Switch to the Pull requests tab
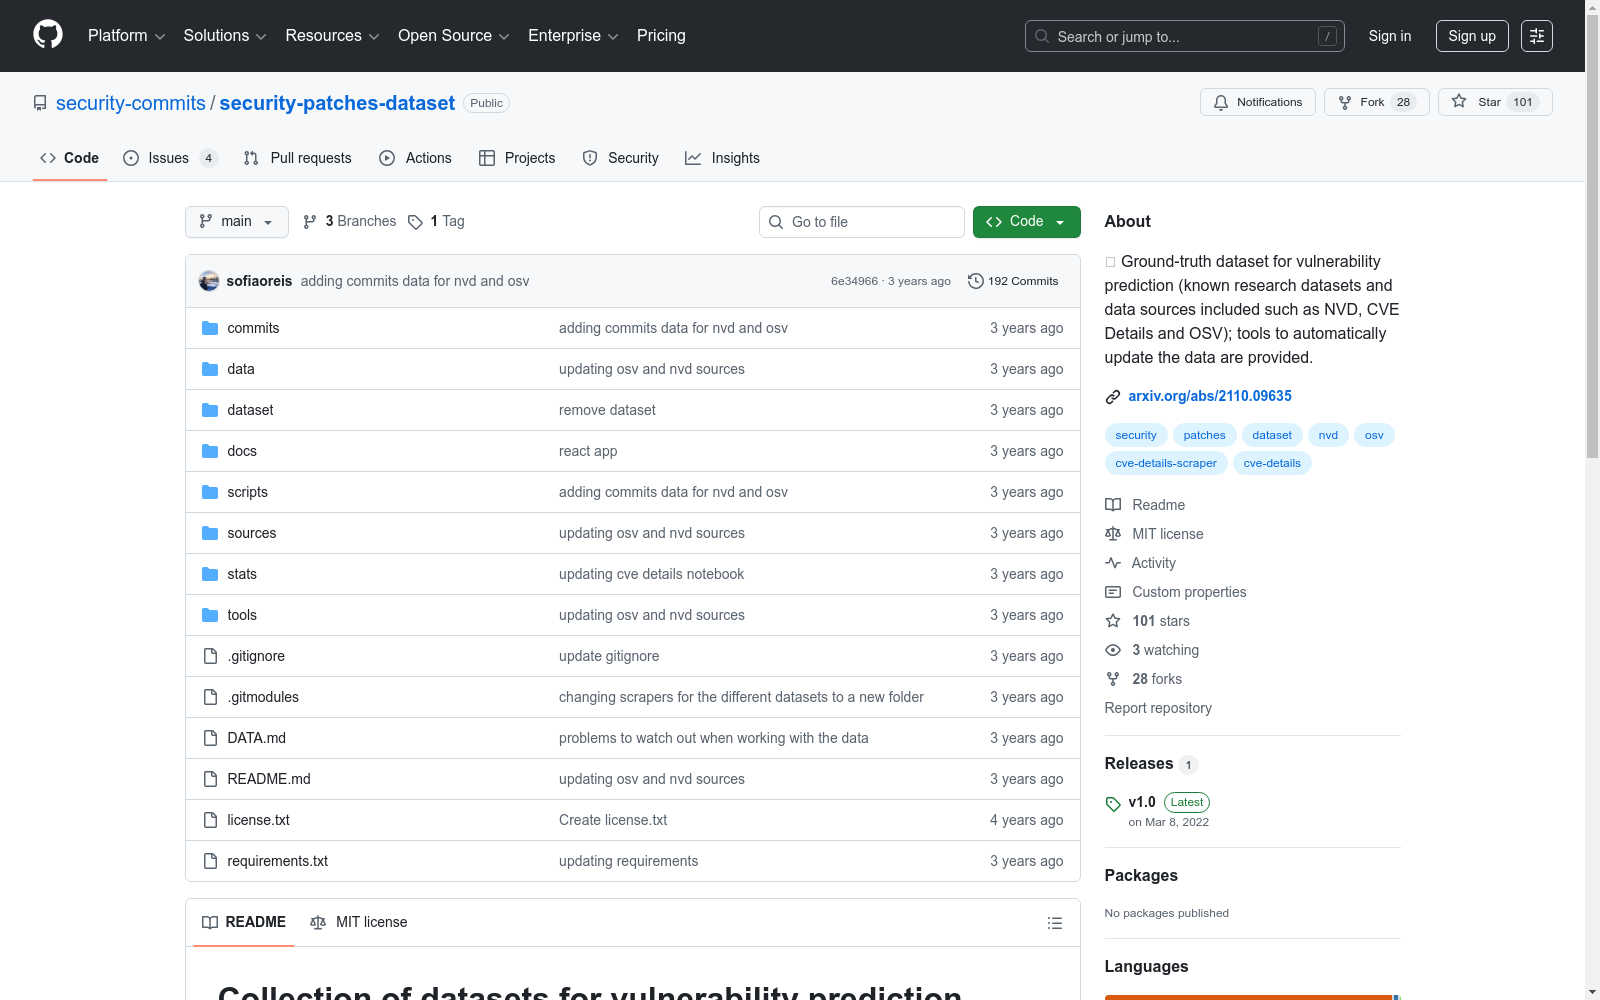The width and height of the screenshot is (1600, 1000). pyautogui.click(x=298, y=158)
